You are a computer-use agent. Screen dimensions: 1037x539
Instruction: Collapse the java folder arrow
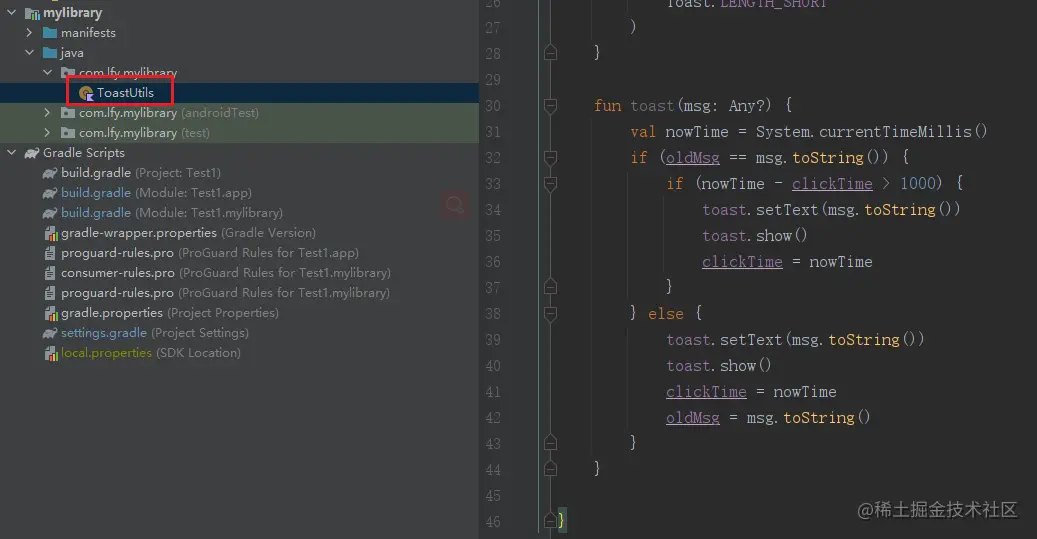(29, 52)
